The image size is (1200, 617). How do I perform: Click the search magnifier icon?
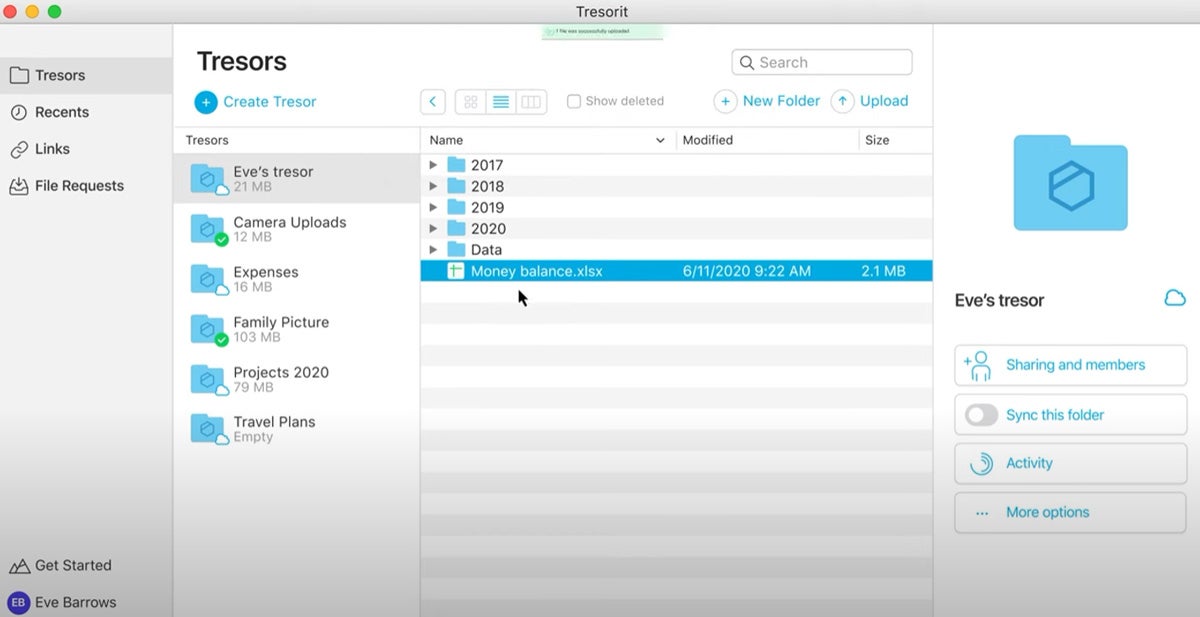[x=746, y=63]
